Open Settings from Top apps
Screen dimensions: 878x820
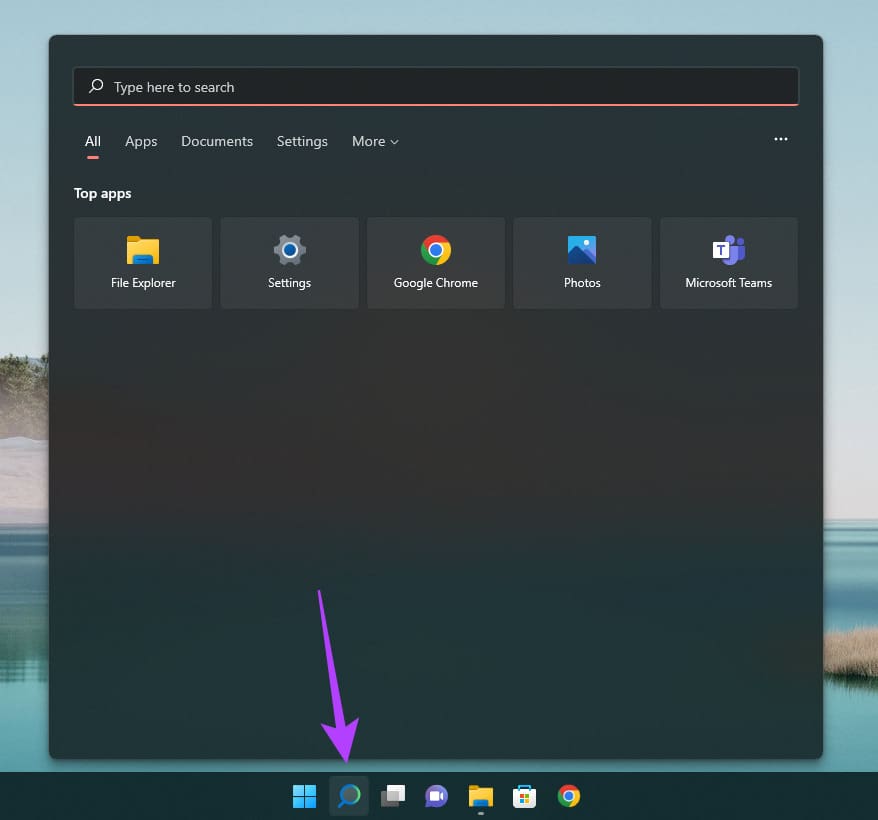coord(289,263)
